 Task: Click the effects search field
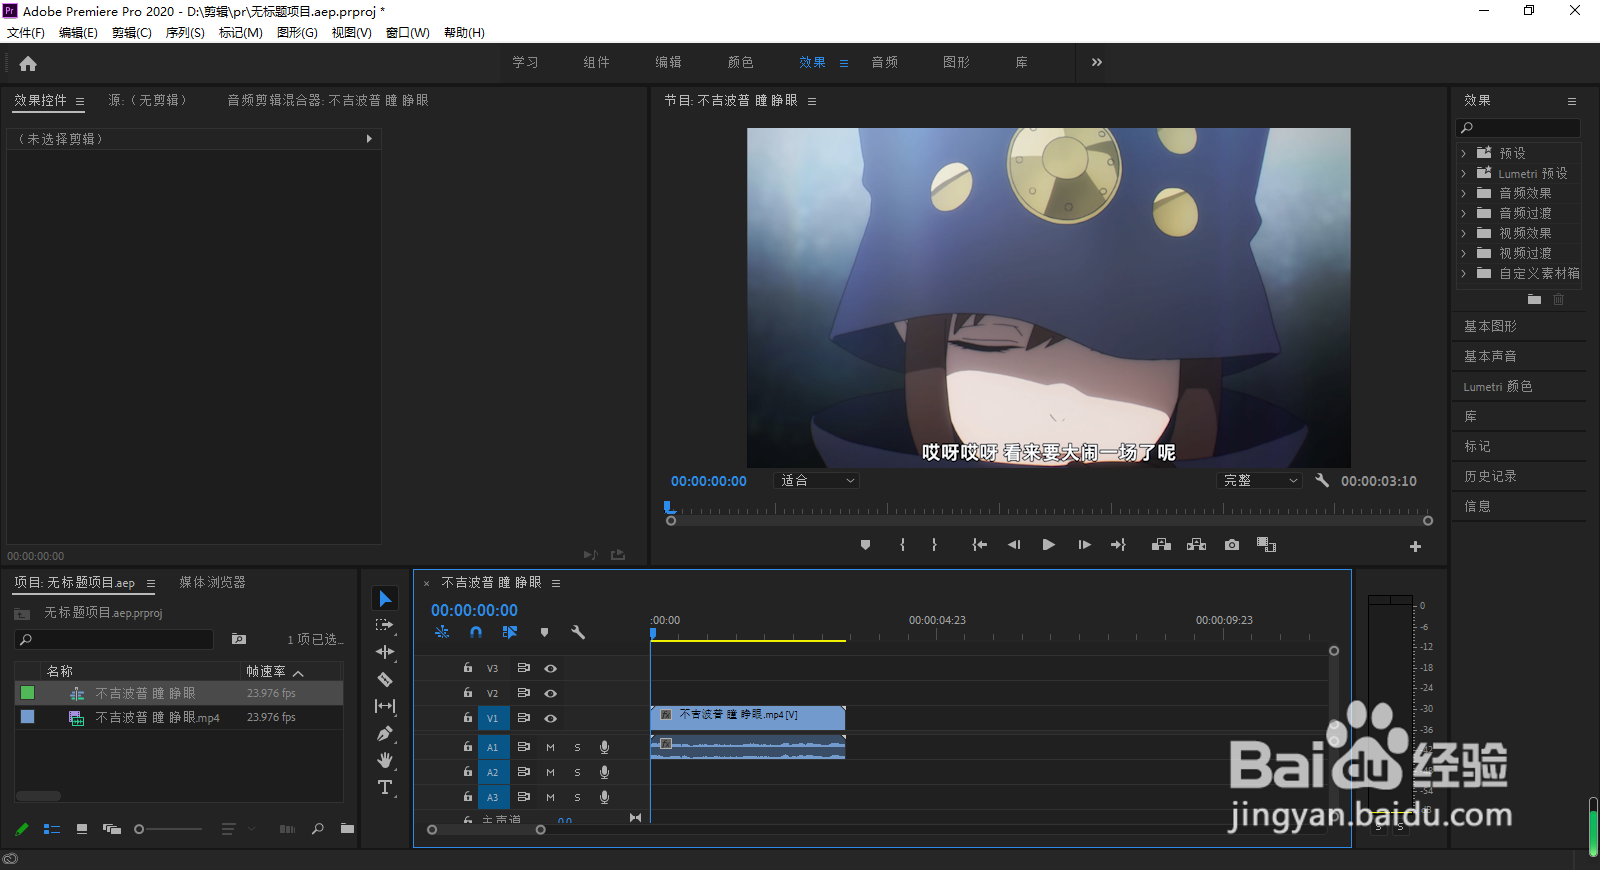click(x=1518, y=128)
